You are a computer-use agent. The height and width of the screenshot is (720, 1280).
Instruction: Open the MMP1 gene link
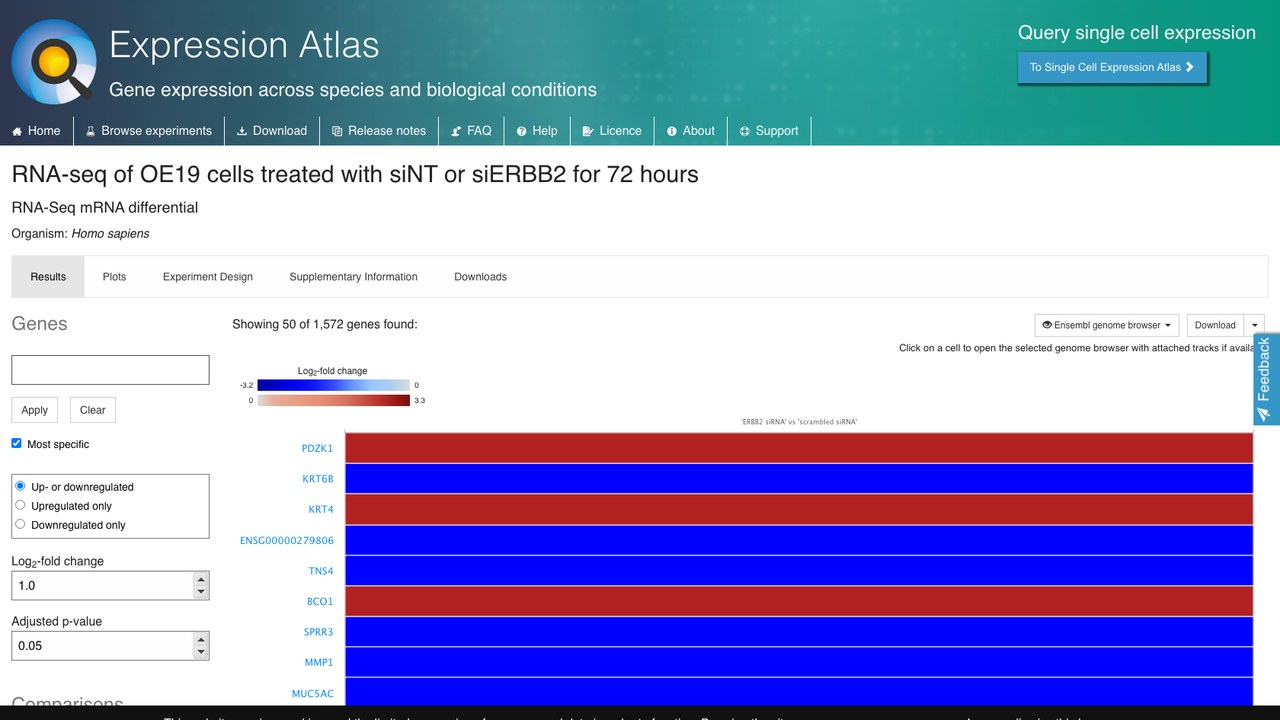(319, 663)
